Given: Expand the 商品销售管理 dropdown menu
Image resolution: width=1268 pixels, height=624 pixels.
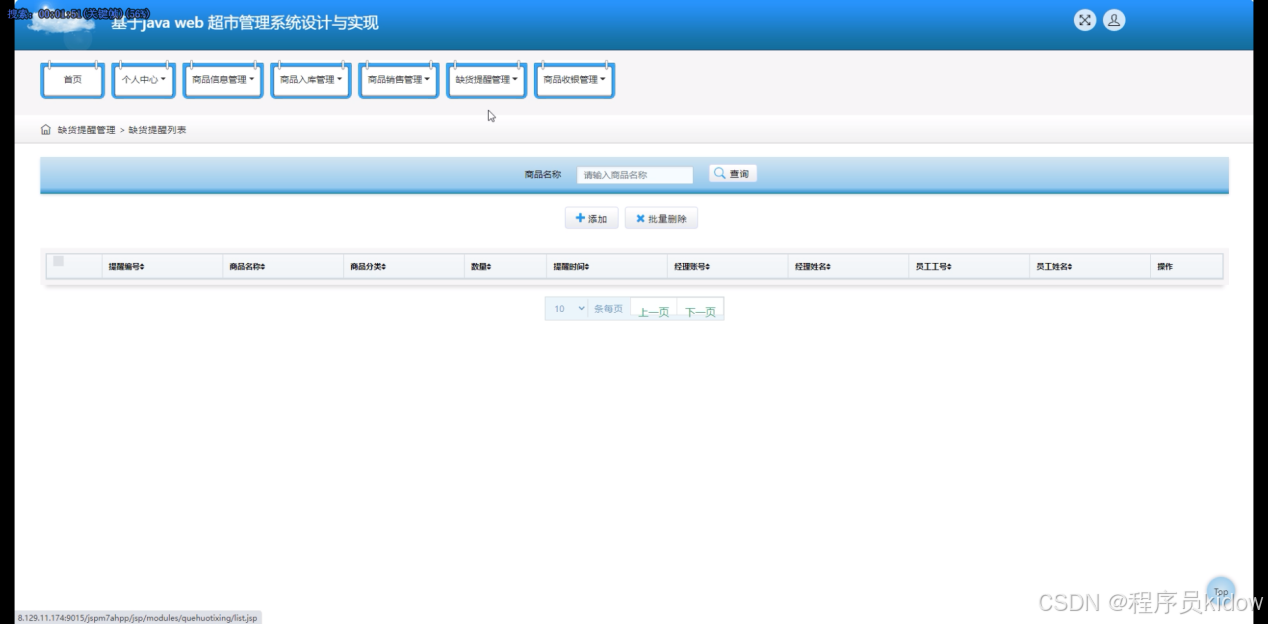Looking at the screenshot, I should point(399,80).
